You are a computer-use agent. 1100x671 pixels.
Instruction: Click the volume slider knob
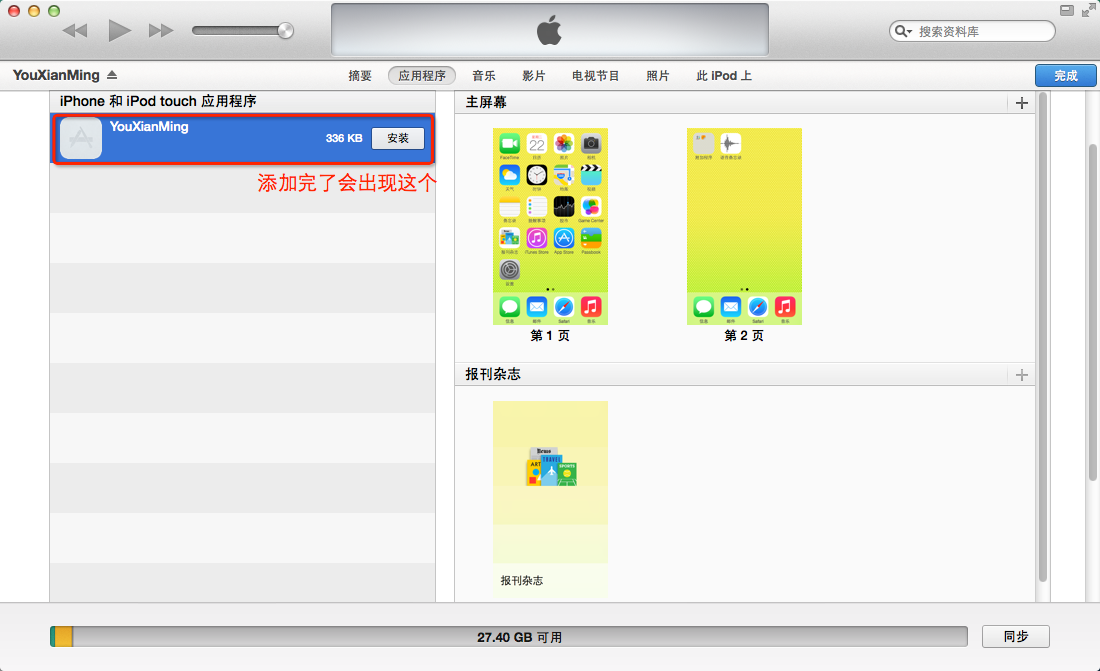pos(285,30)
